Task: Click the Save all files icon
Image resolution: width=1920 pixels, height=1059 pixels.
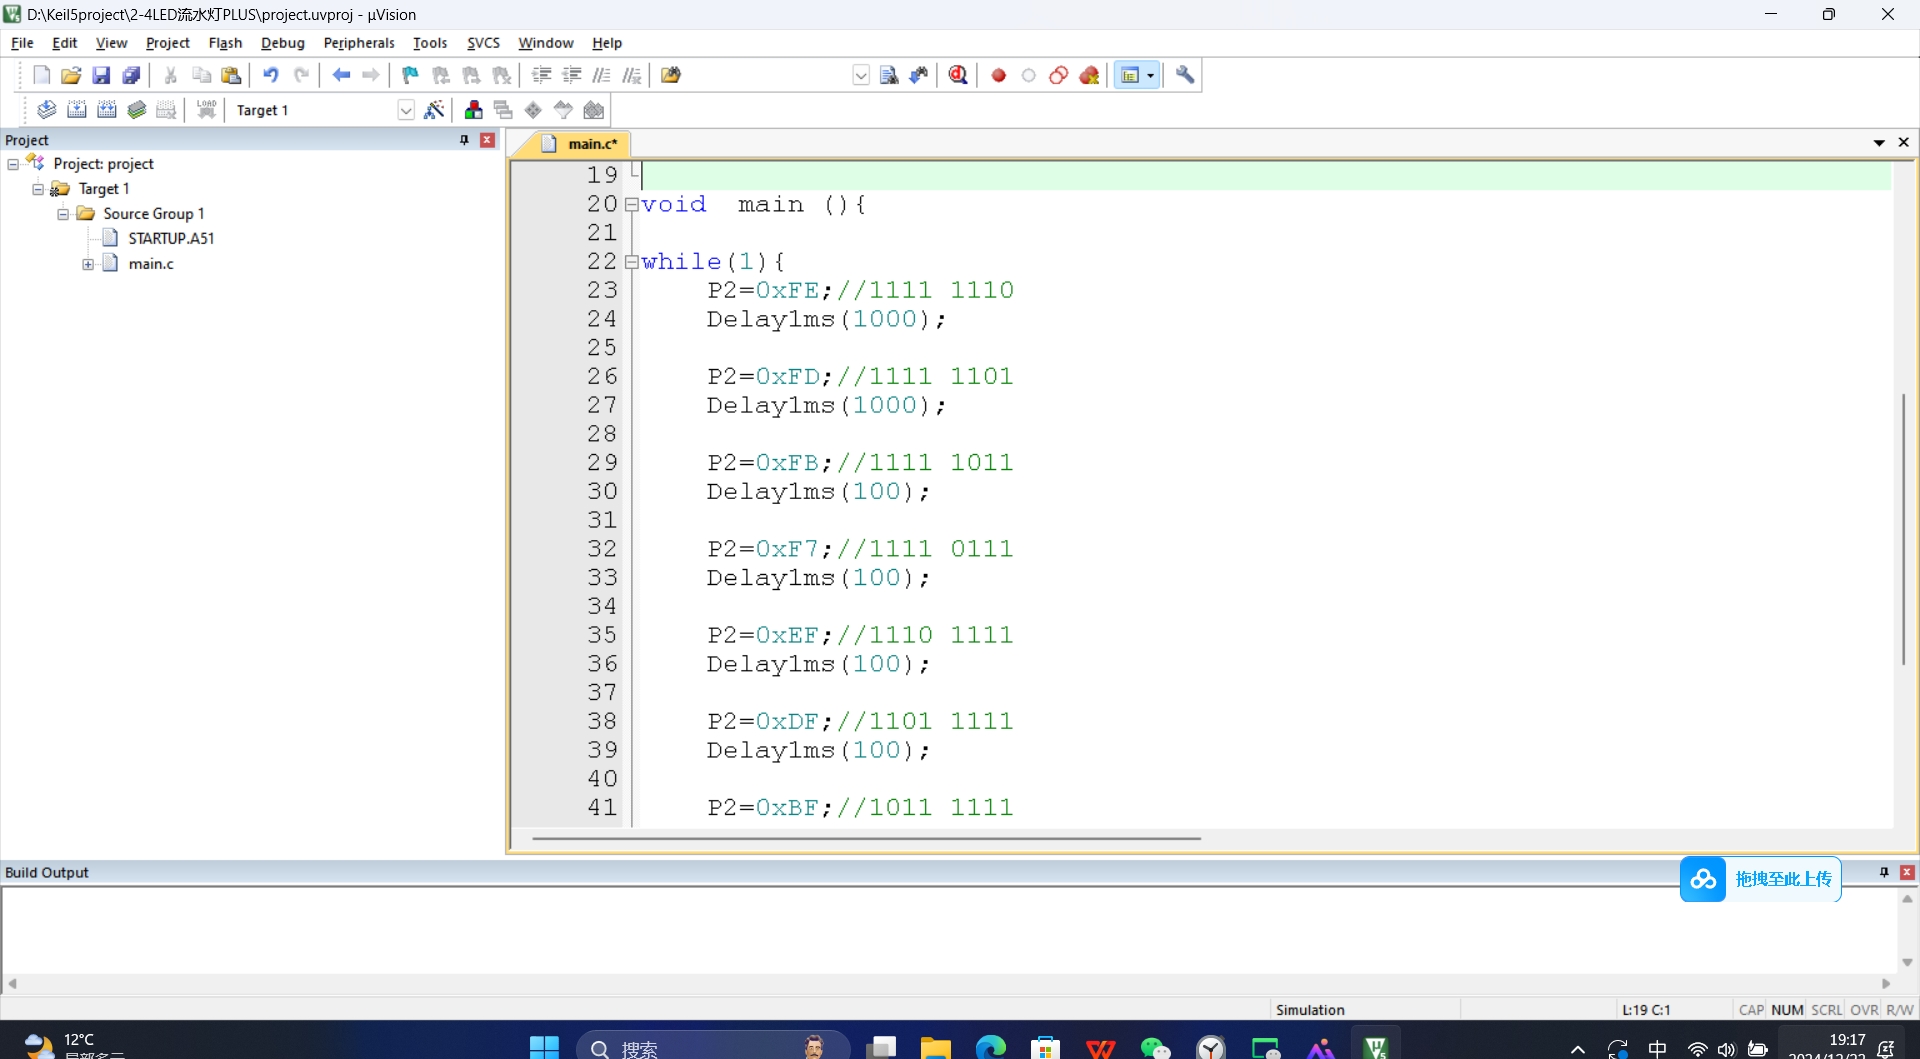Action: coord(131,75)
